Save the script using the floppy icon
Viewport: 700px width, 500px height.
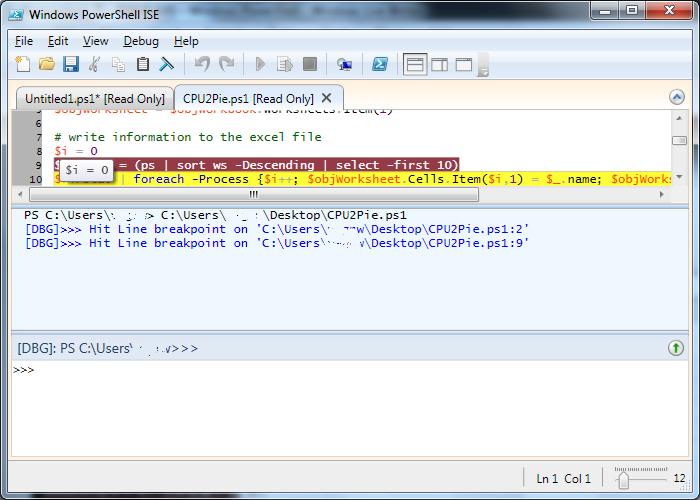(71, 64)
